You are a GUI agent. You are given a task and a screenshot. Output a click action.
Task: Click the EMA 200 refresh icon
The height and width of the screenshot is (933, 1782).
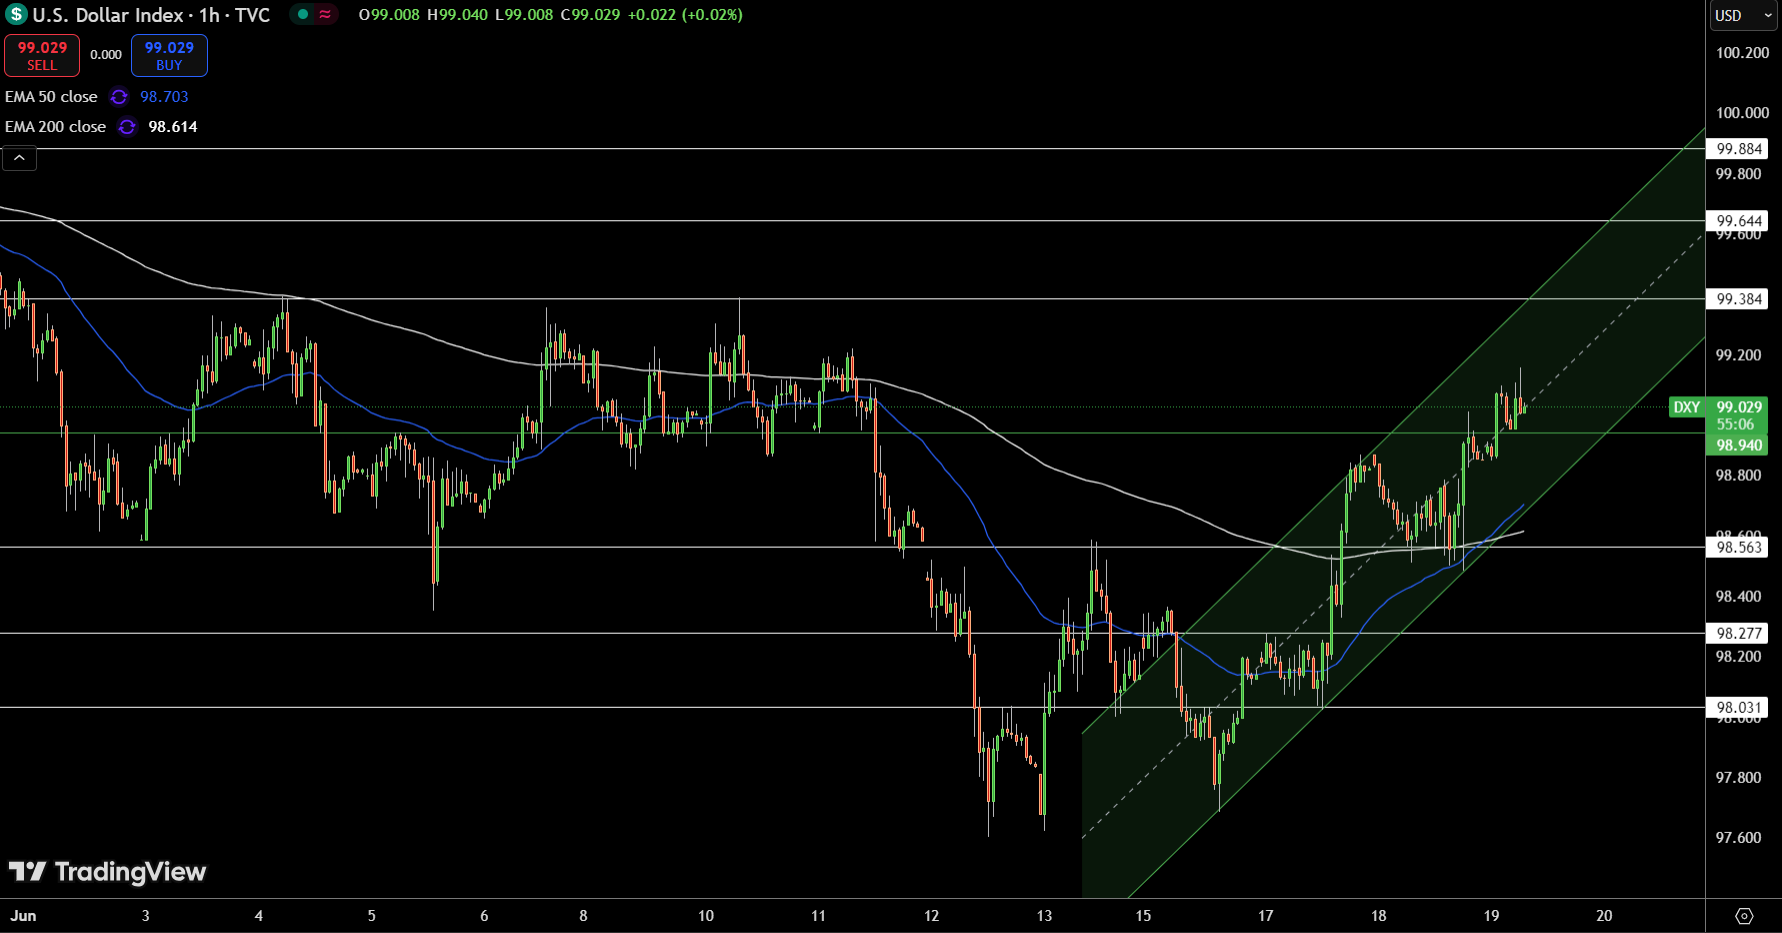click(127, 127)
